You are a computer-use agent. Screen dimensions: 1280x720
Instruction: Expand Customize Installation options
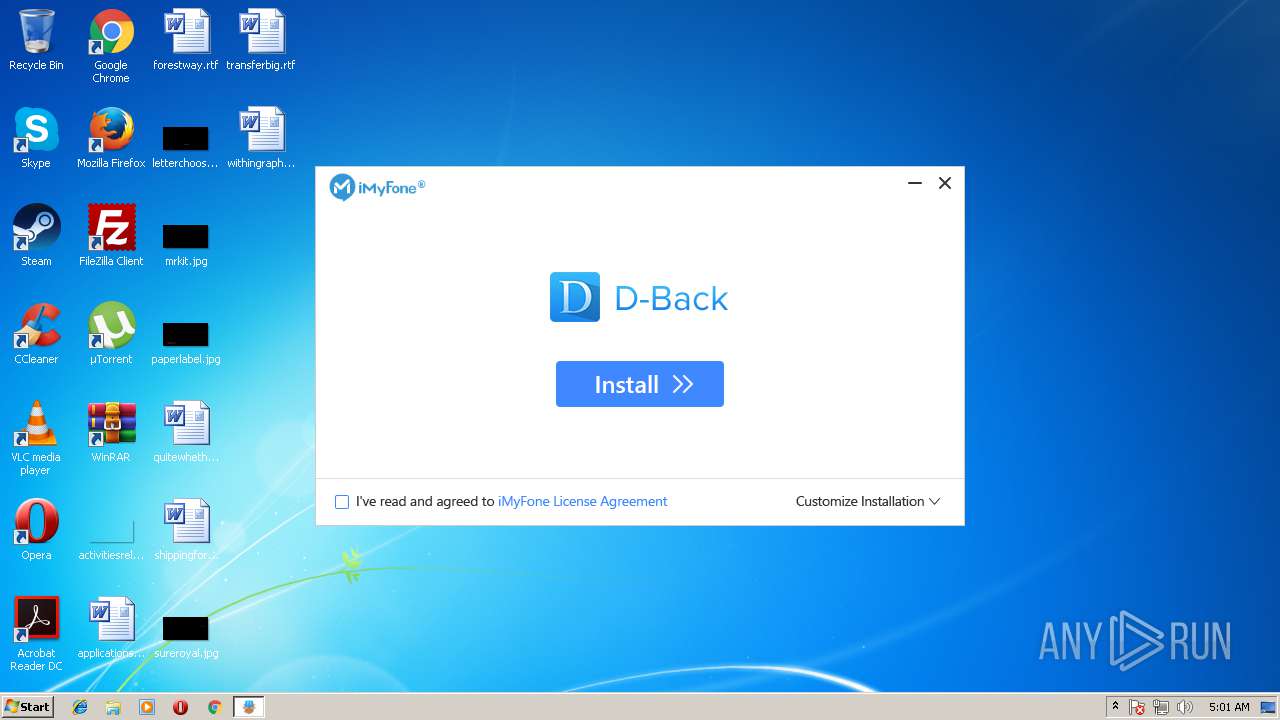pyautogui.click(x=868, y=502)
